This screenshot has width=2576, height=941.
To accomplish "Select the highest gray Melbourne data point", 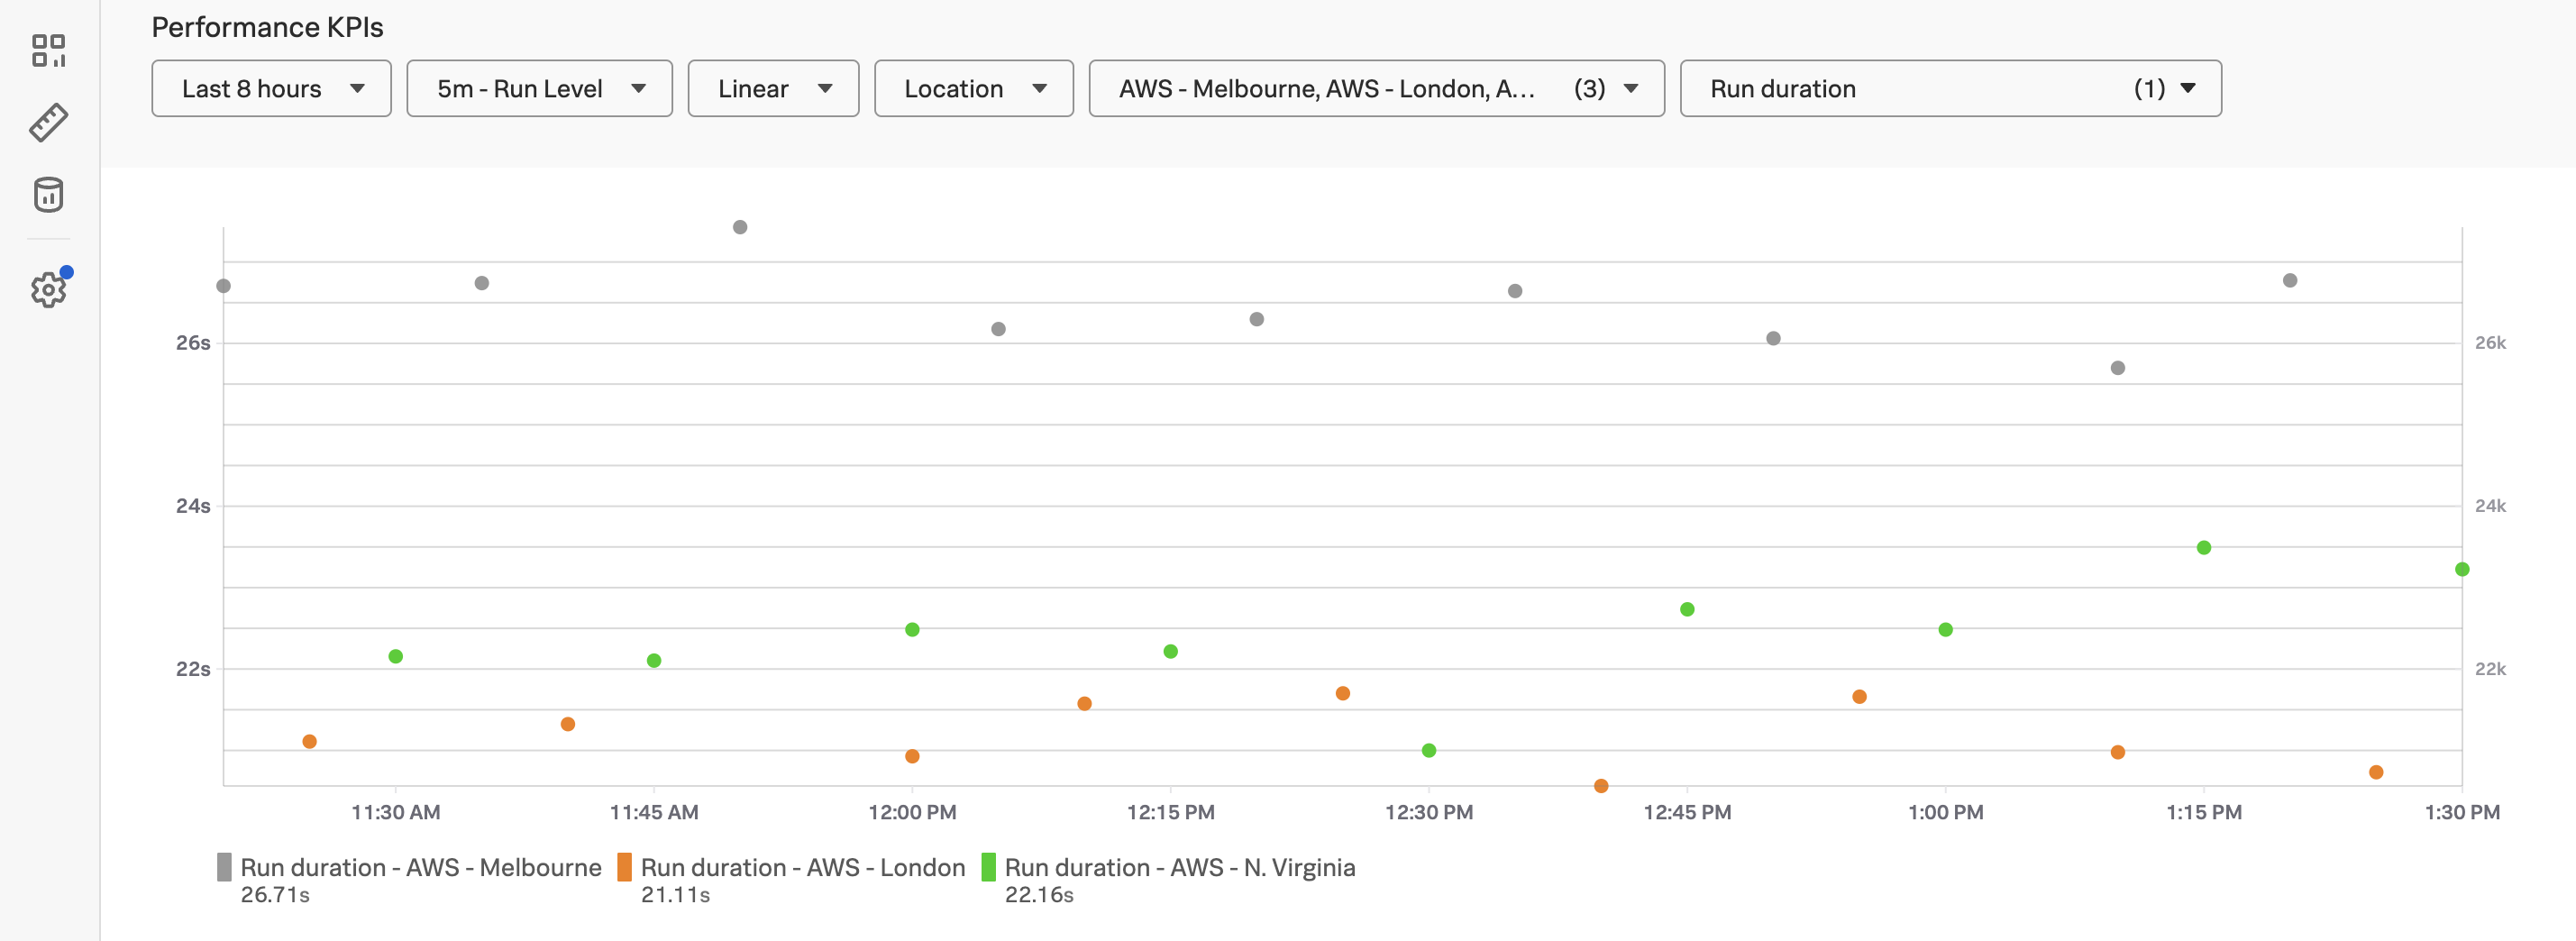I will [740, 227].
